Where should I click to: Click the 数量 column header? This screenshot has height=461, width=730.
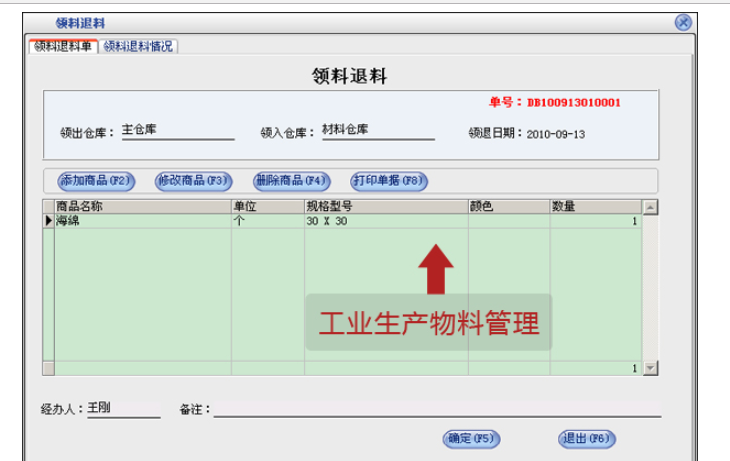pyautogui.click(x=595, y=207)
